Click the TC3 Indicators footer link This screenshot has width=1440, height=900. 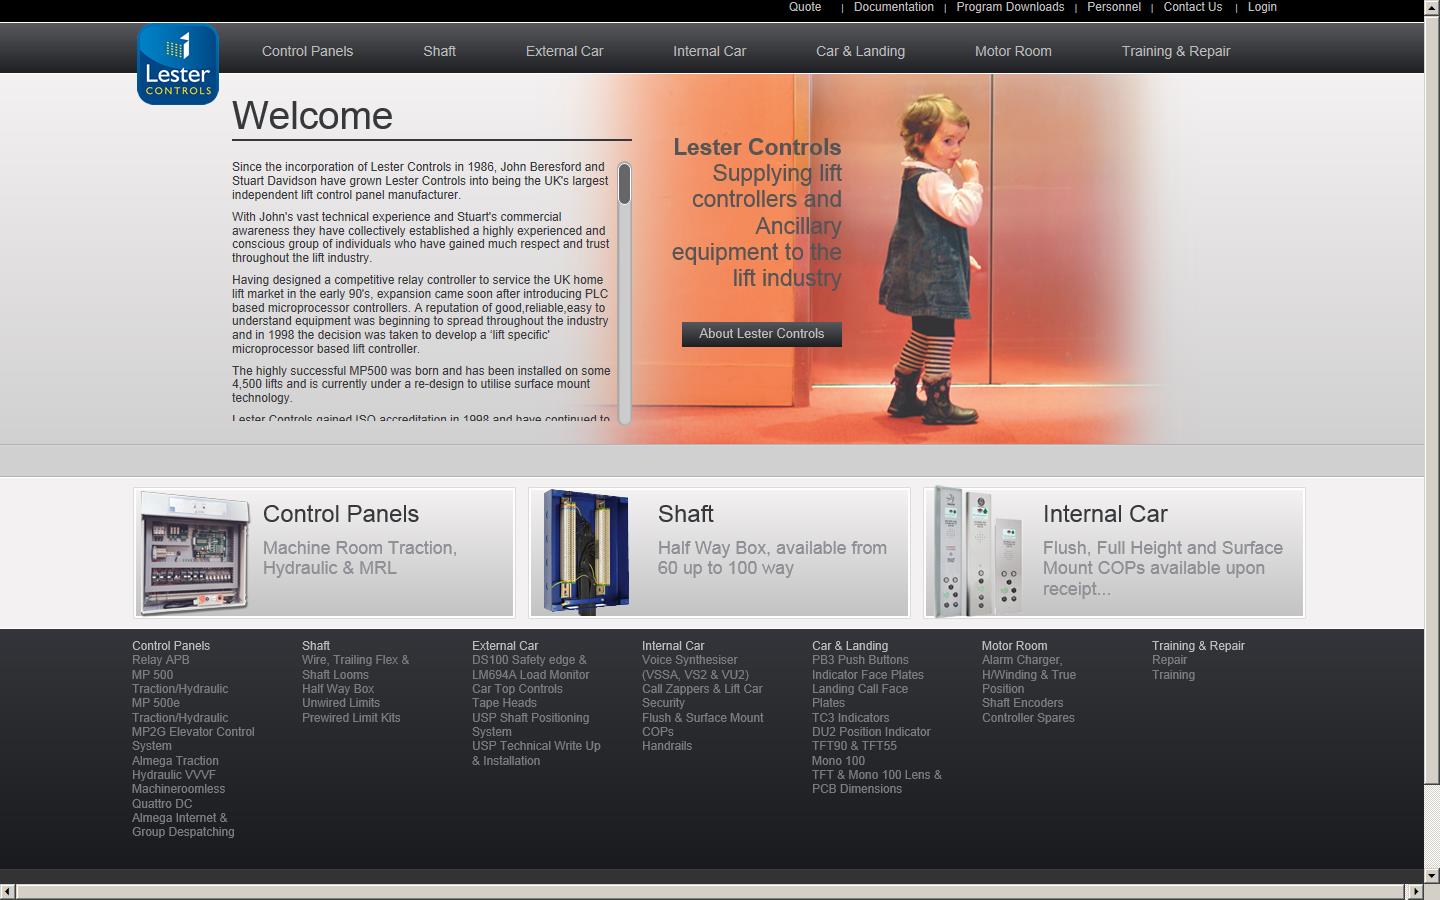click(x=851, y=717)
